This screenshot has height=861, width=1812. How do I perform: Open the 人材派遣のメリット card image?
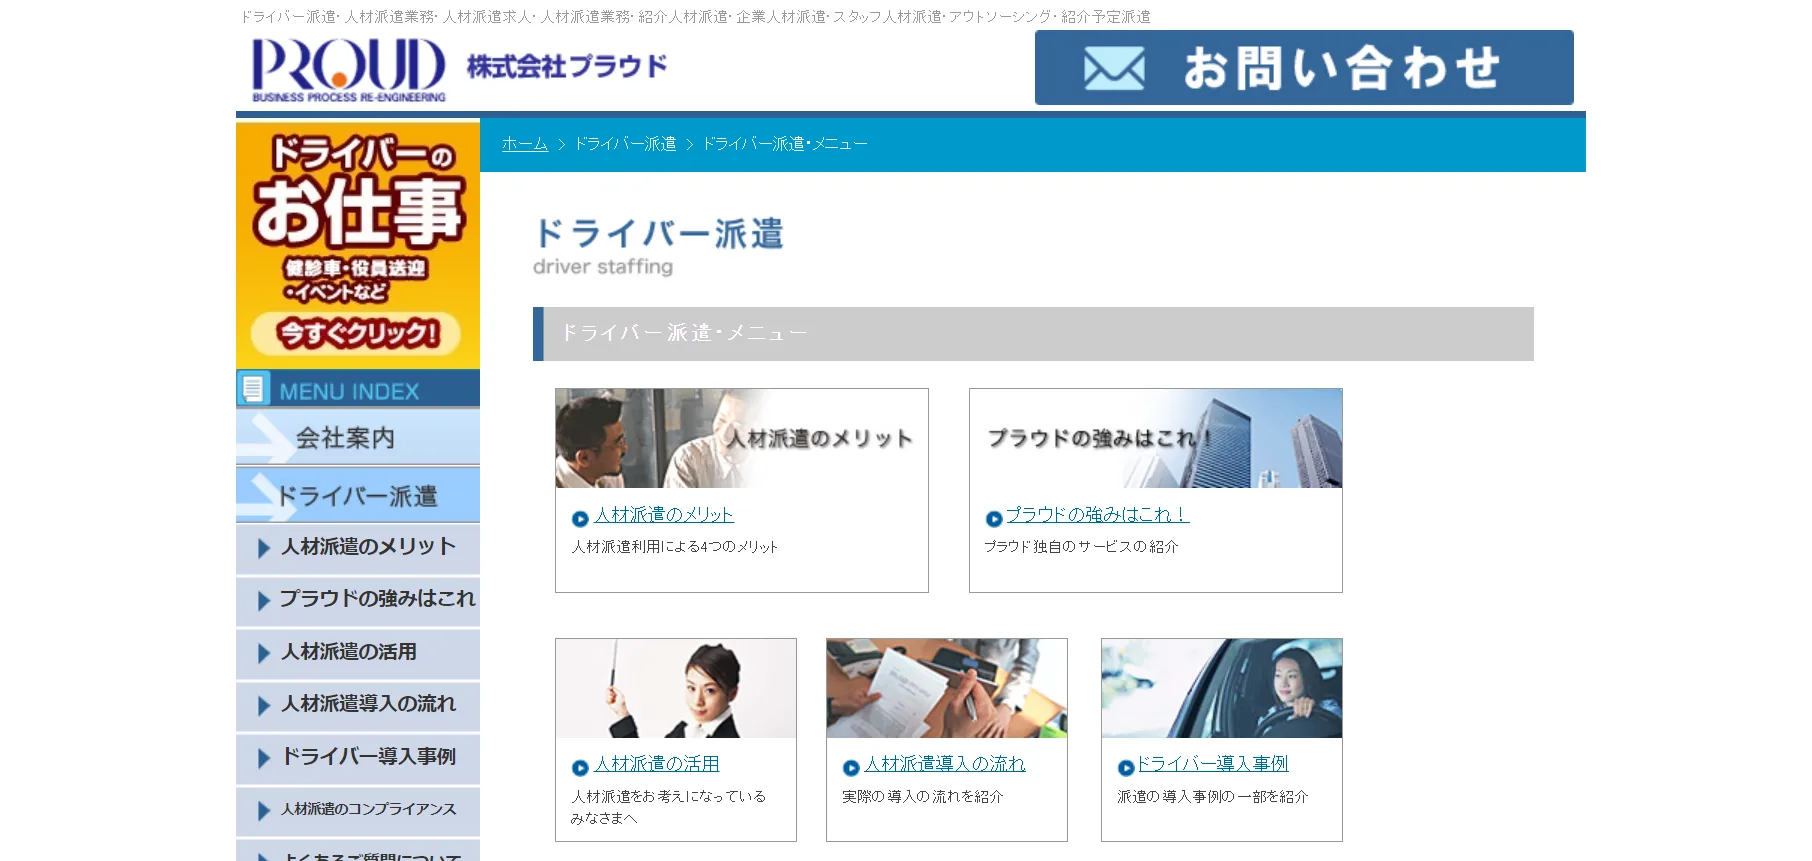pyautogui.click(x=742, y=438)
